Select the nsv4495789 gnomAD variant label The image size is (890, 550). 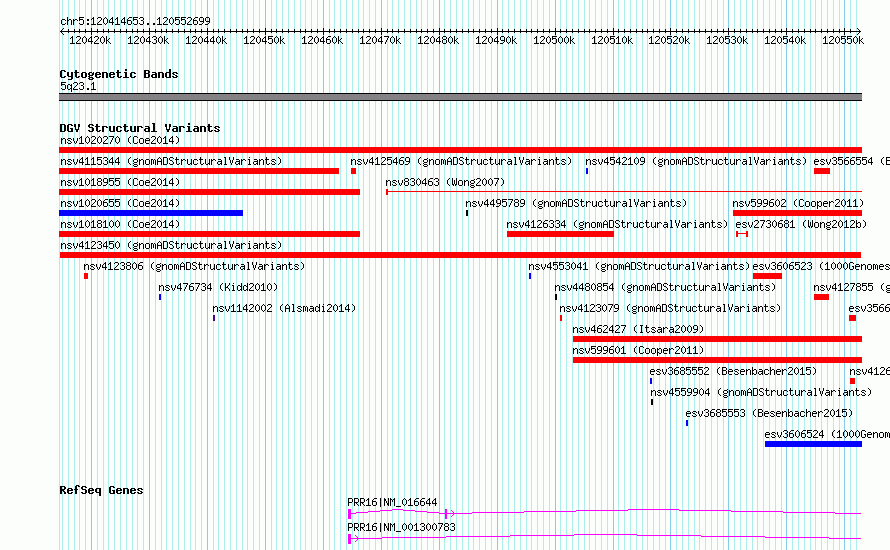(576, 203)
